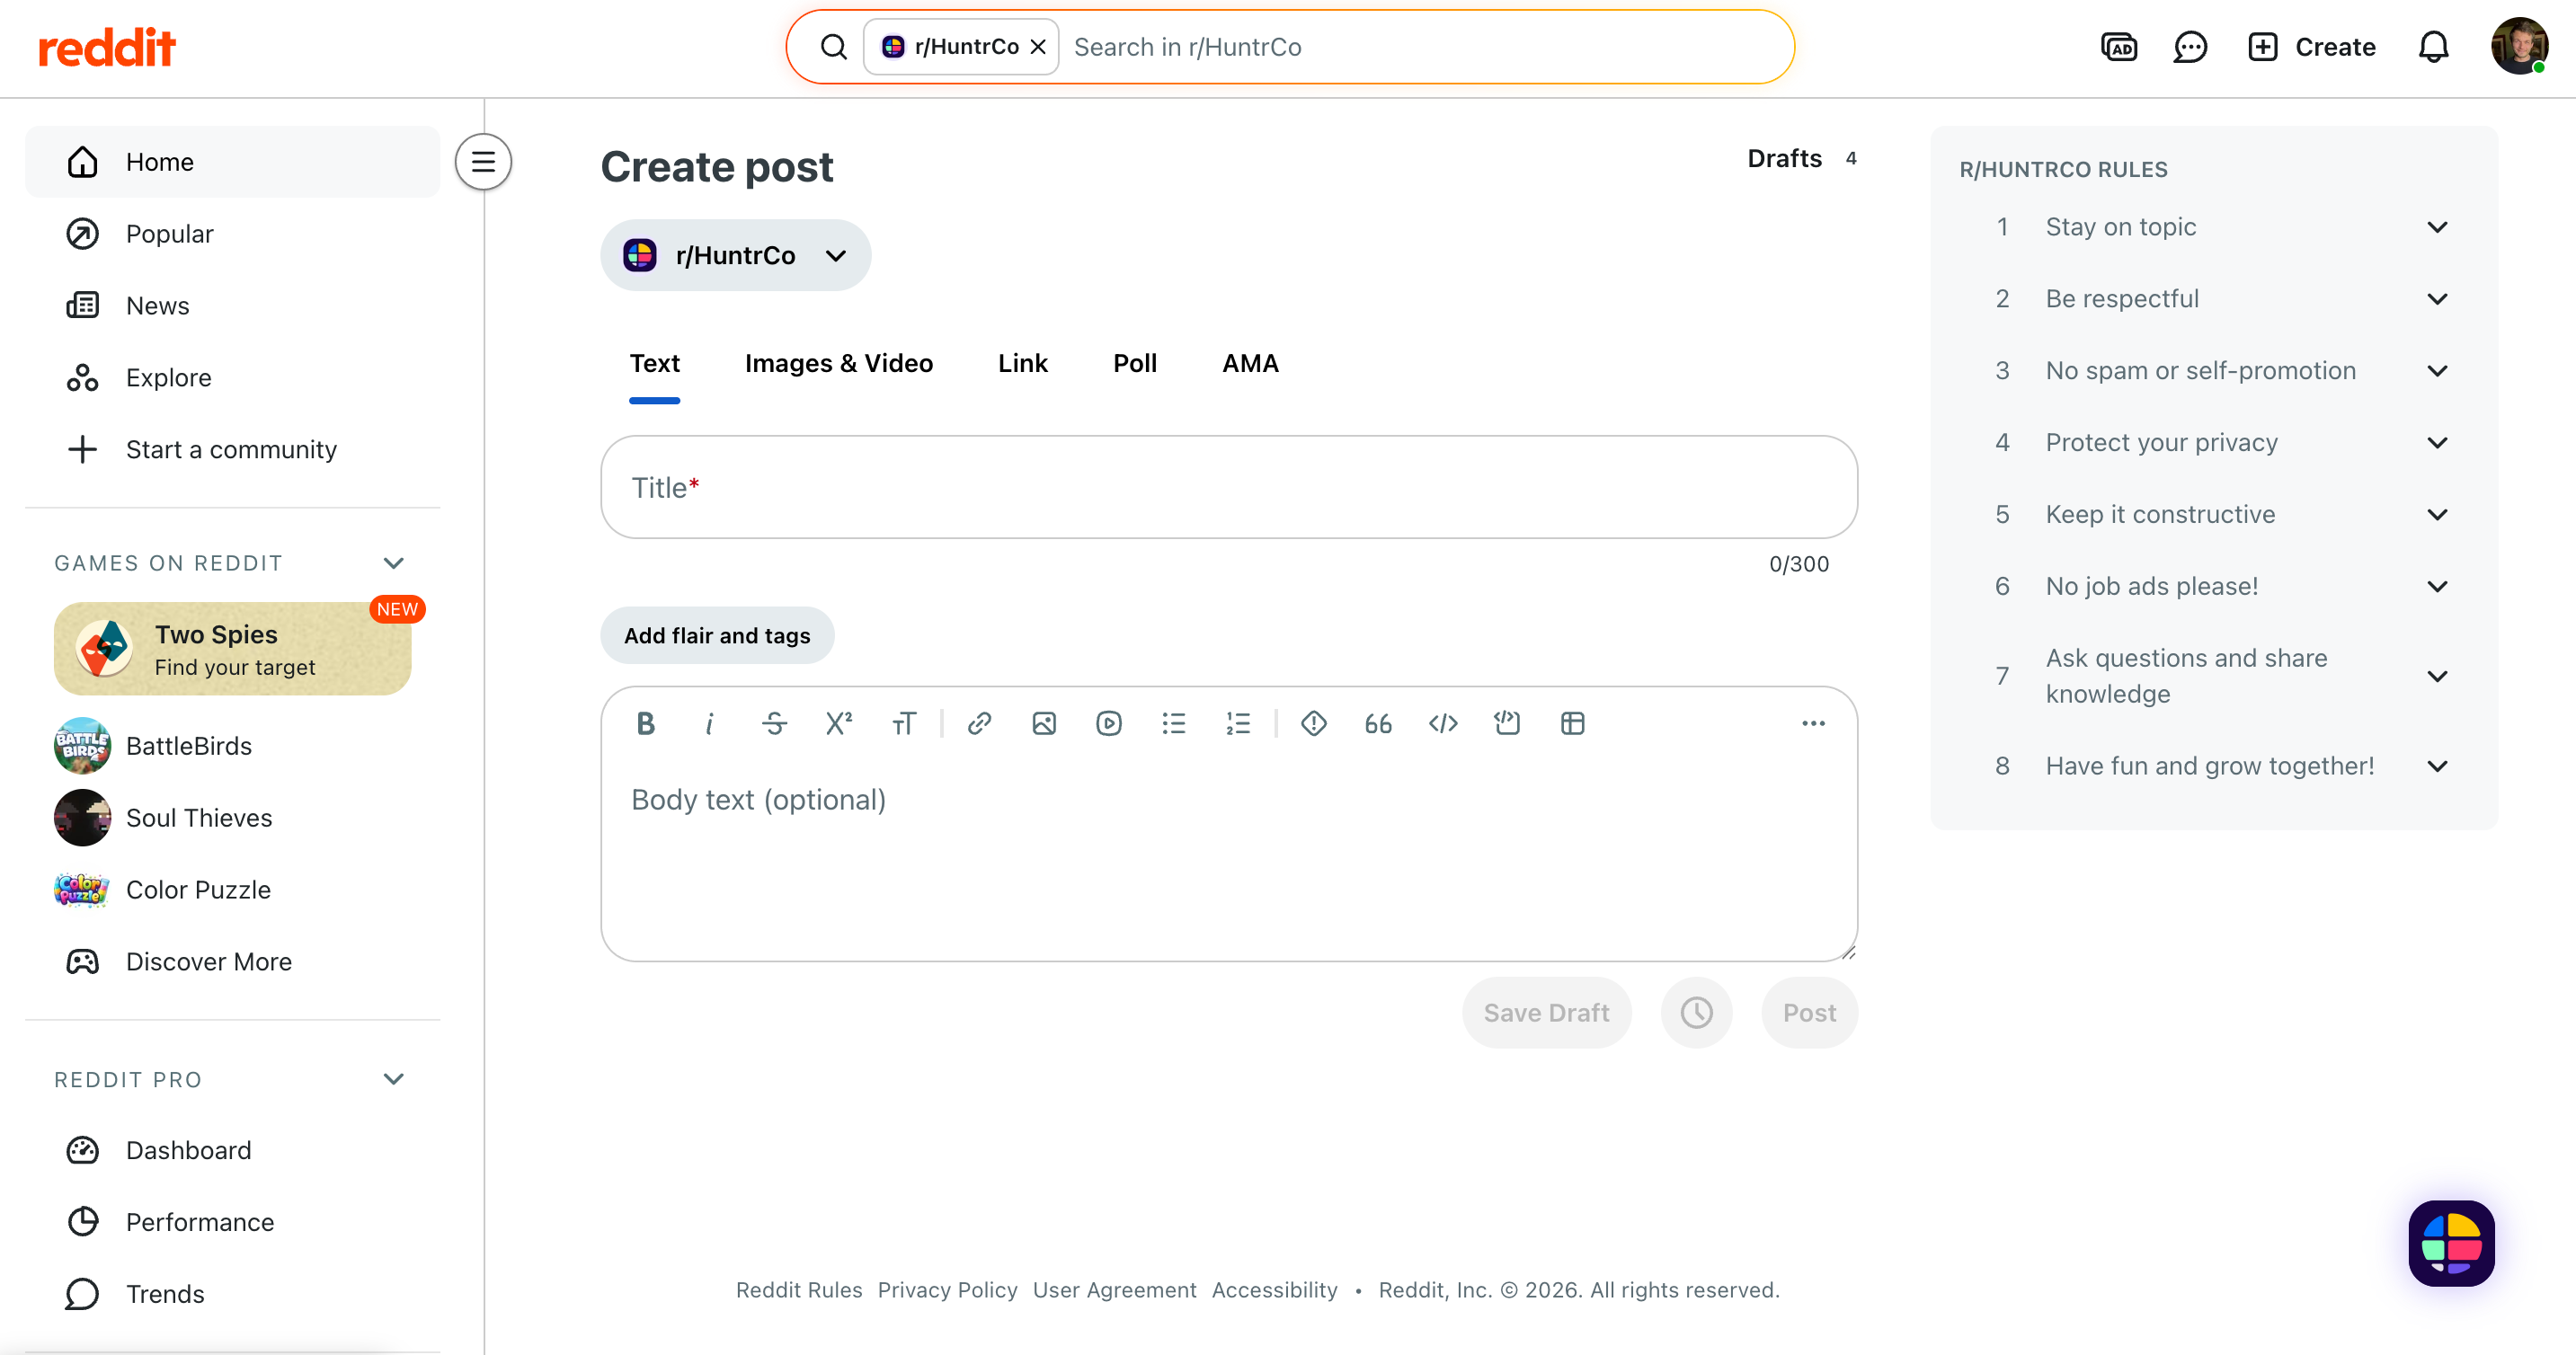
Task: Insert a link with toolbar icon
Action: (979, 723)
